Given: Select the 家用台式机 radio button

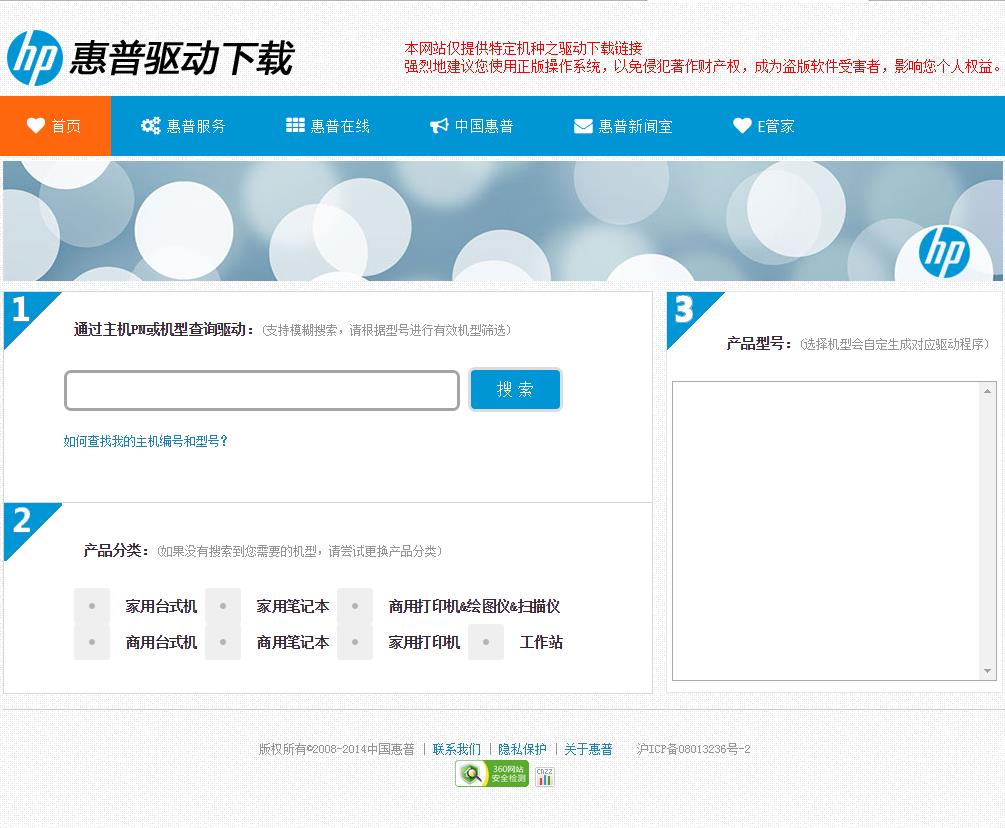Looking at the screenshot, I should pos(92,606).
